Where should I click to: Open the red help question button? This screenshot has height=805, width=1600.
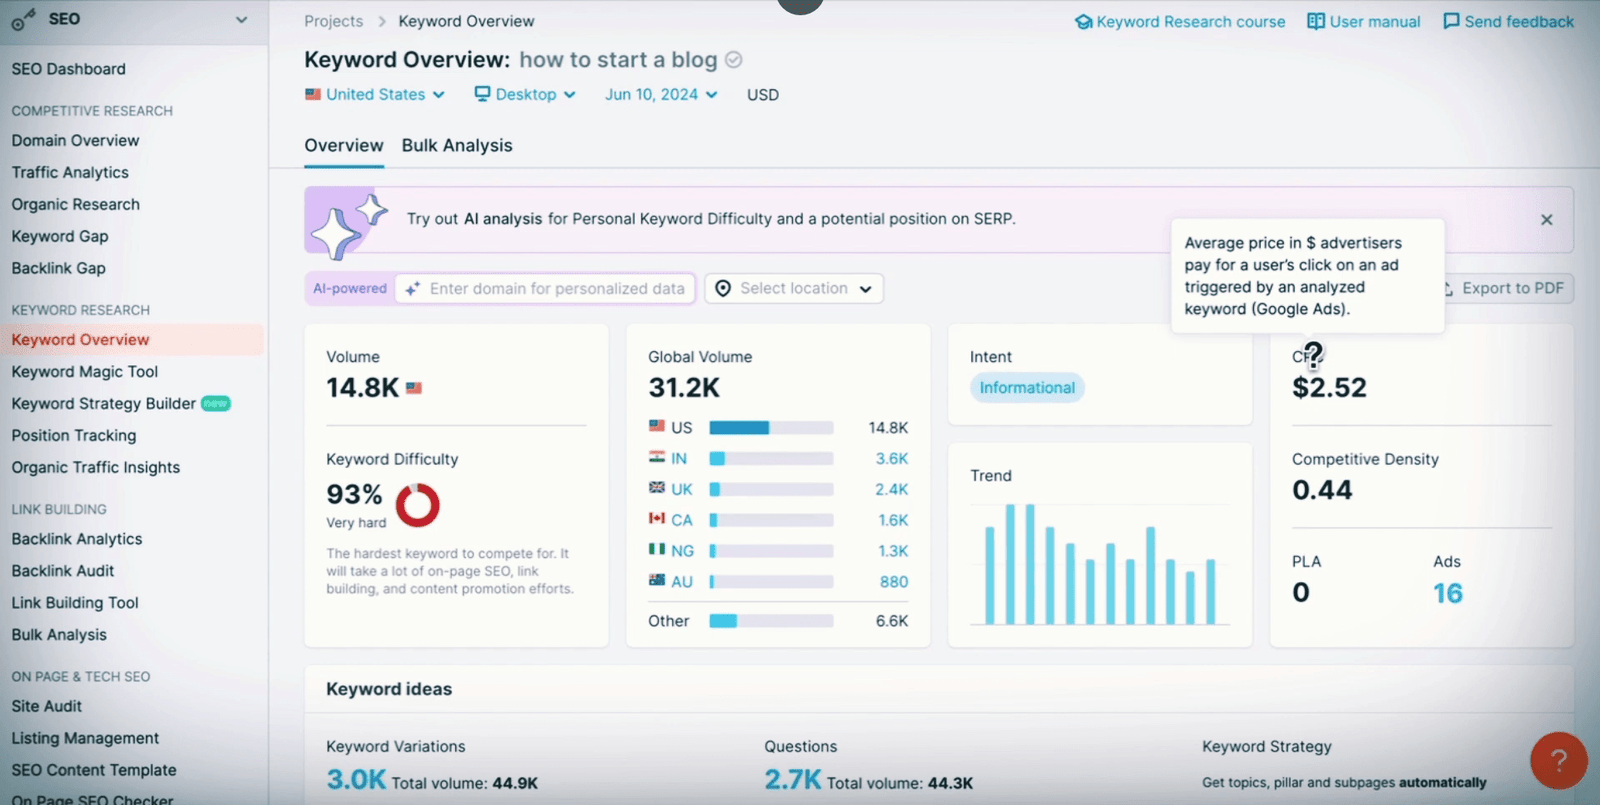pyautogui.click(x=1558, y=761)
